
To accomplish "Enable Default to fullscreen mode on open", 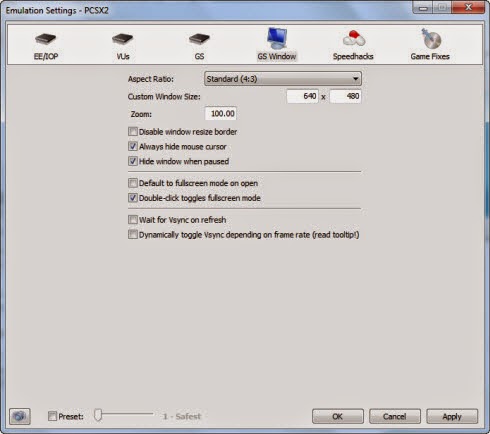I will coord(133,183).
